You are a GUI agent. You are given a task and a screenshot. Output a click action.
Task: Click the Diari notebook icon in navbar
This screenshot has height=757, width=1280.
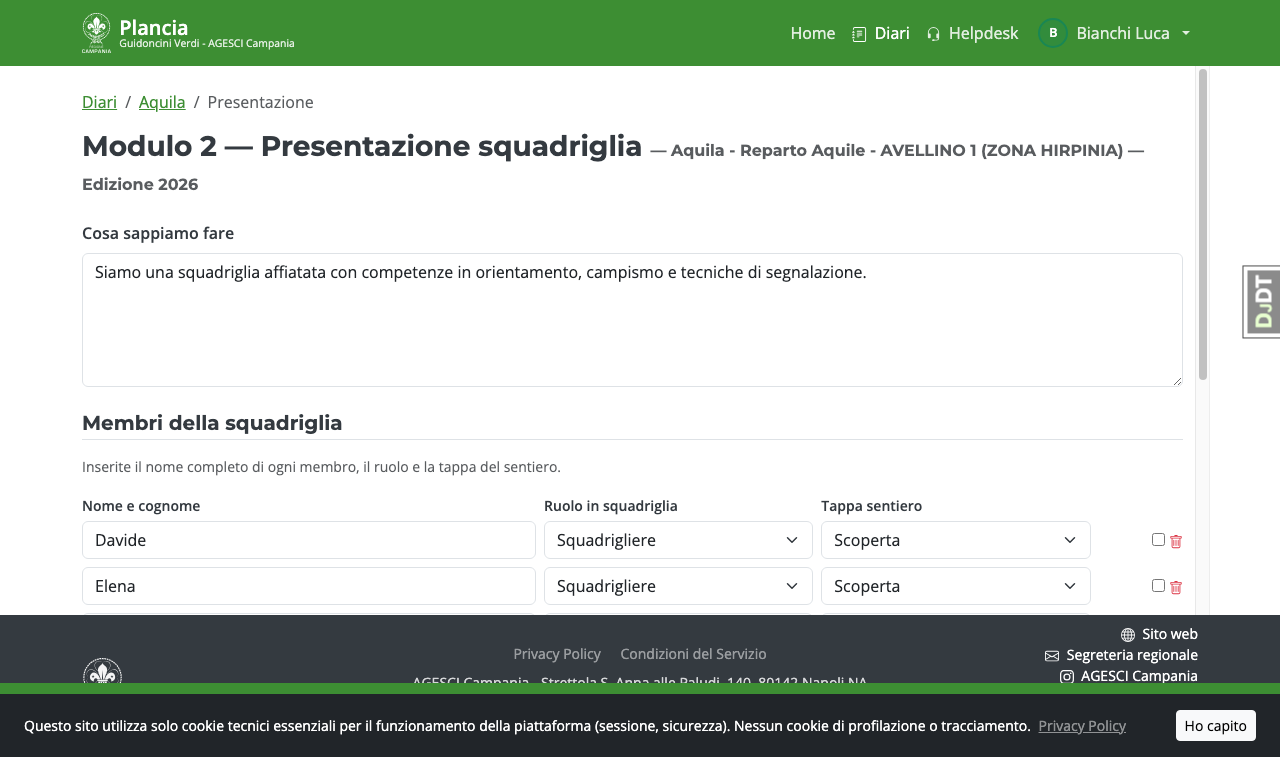pos(859,34)
